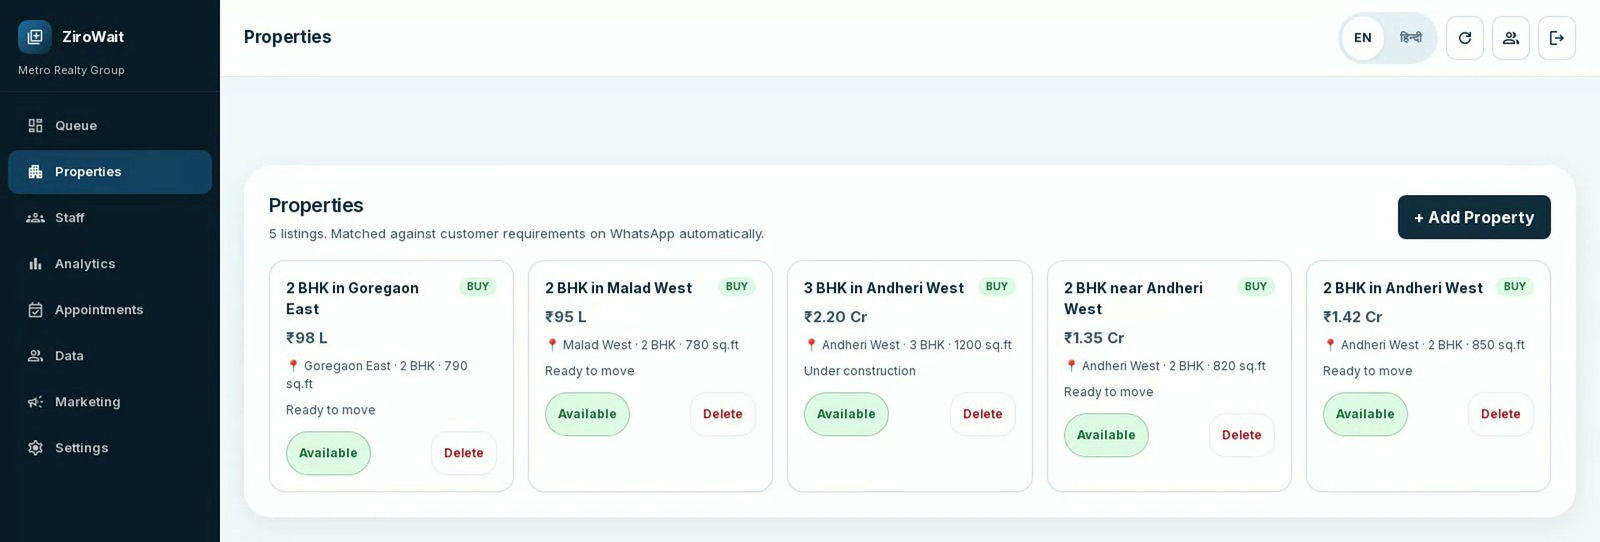The height and width of the screenshot is (542, 1600).
Task: Click BUY tag on Malad West card
Action: coord(737,286)
